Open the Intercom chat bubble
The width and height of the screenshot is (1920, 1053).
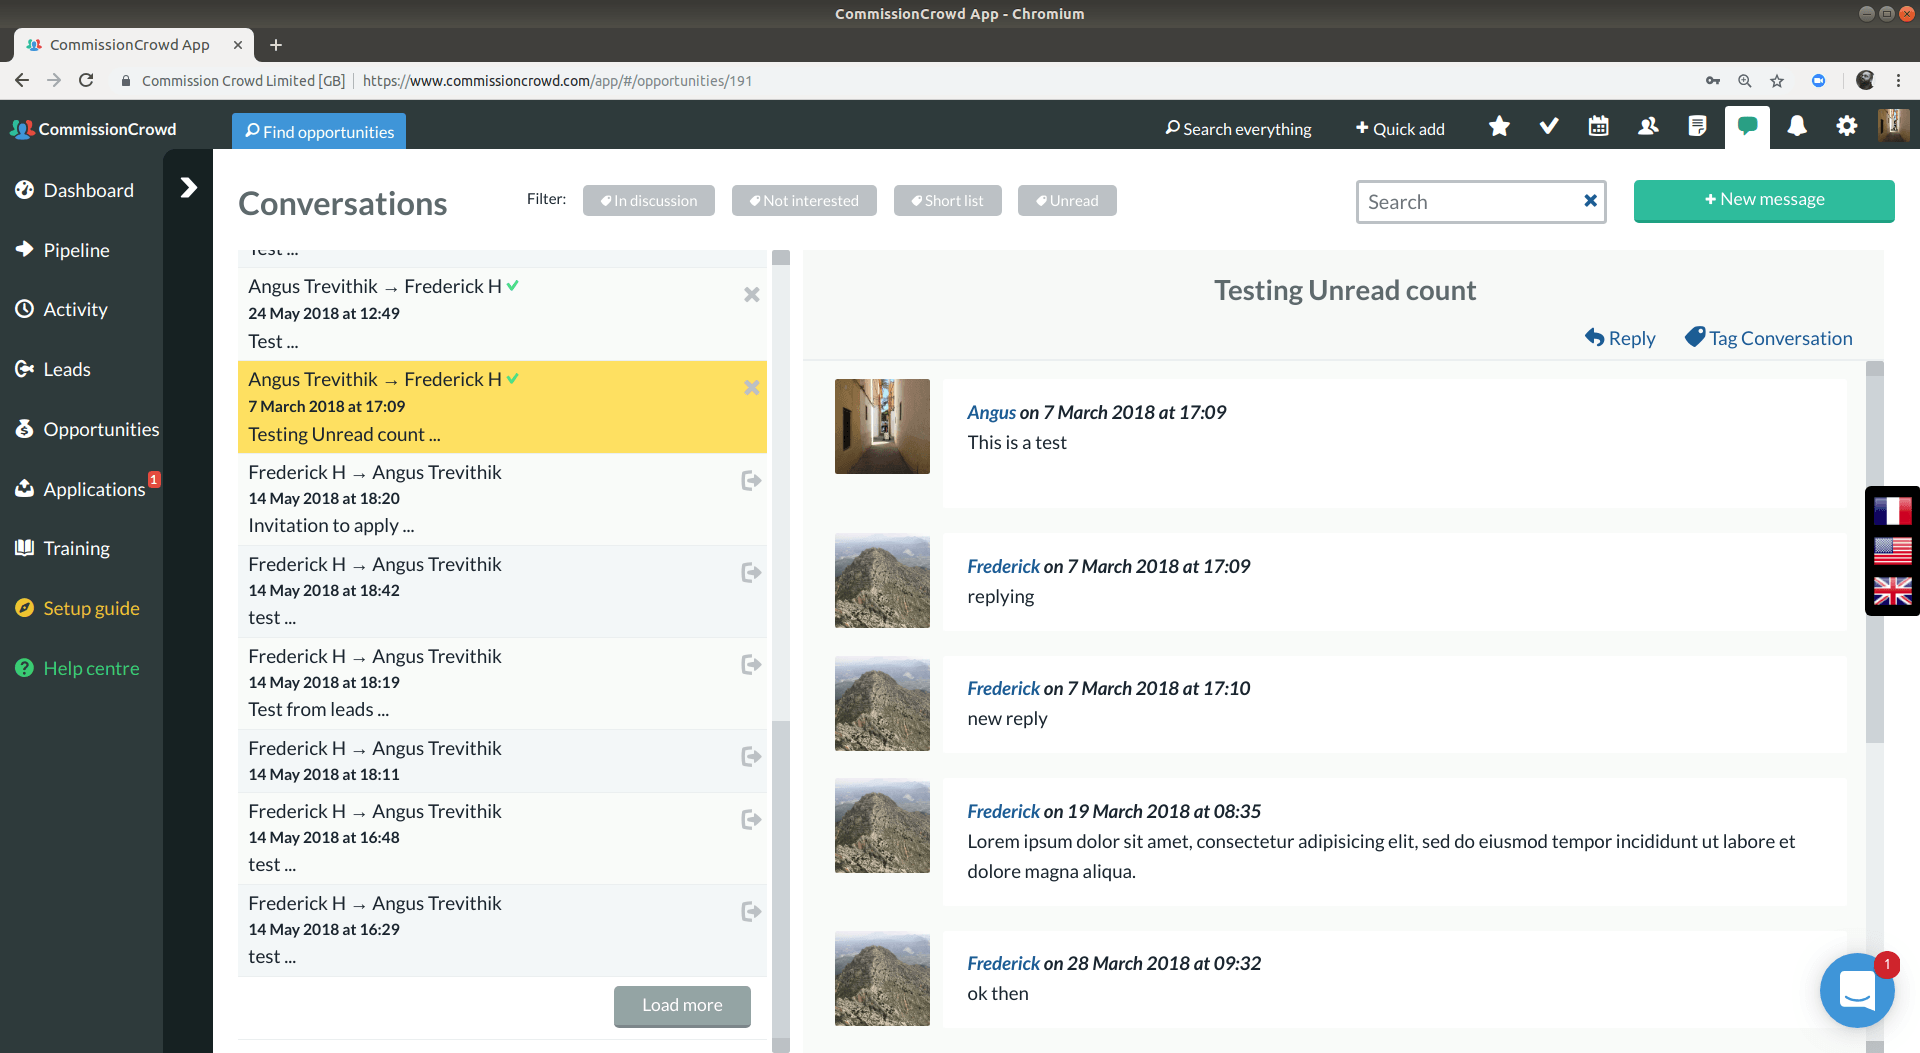tap(1857, 991)
